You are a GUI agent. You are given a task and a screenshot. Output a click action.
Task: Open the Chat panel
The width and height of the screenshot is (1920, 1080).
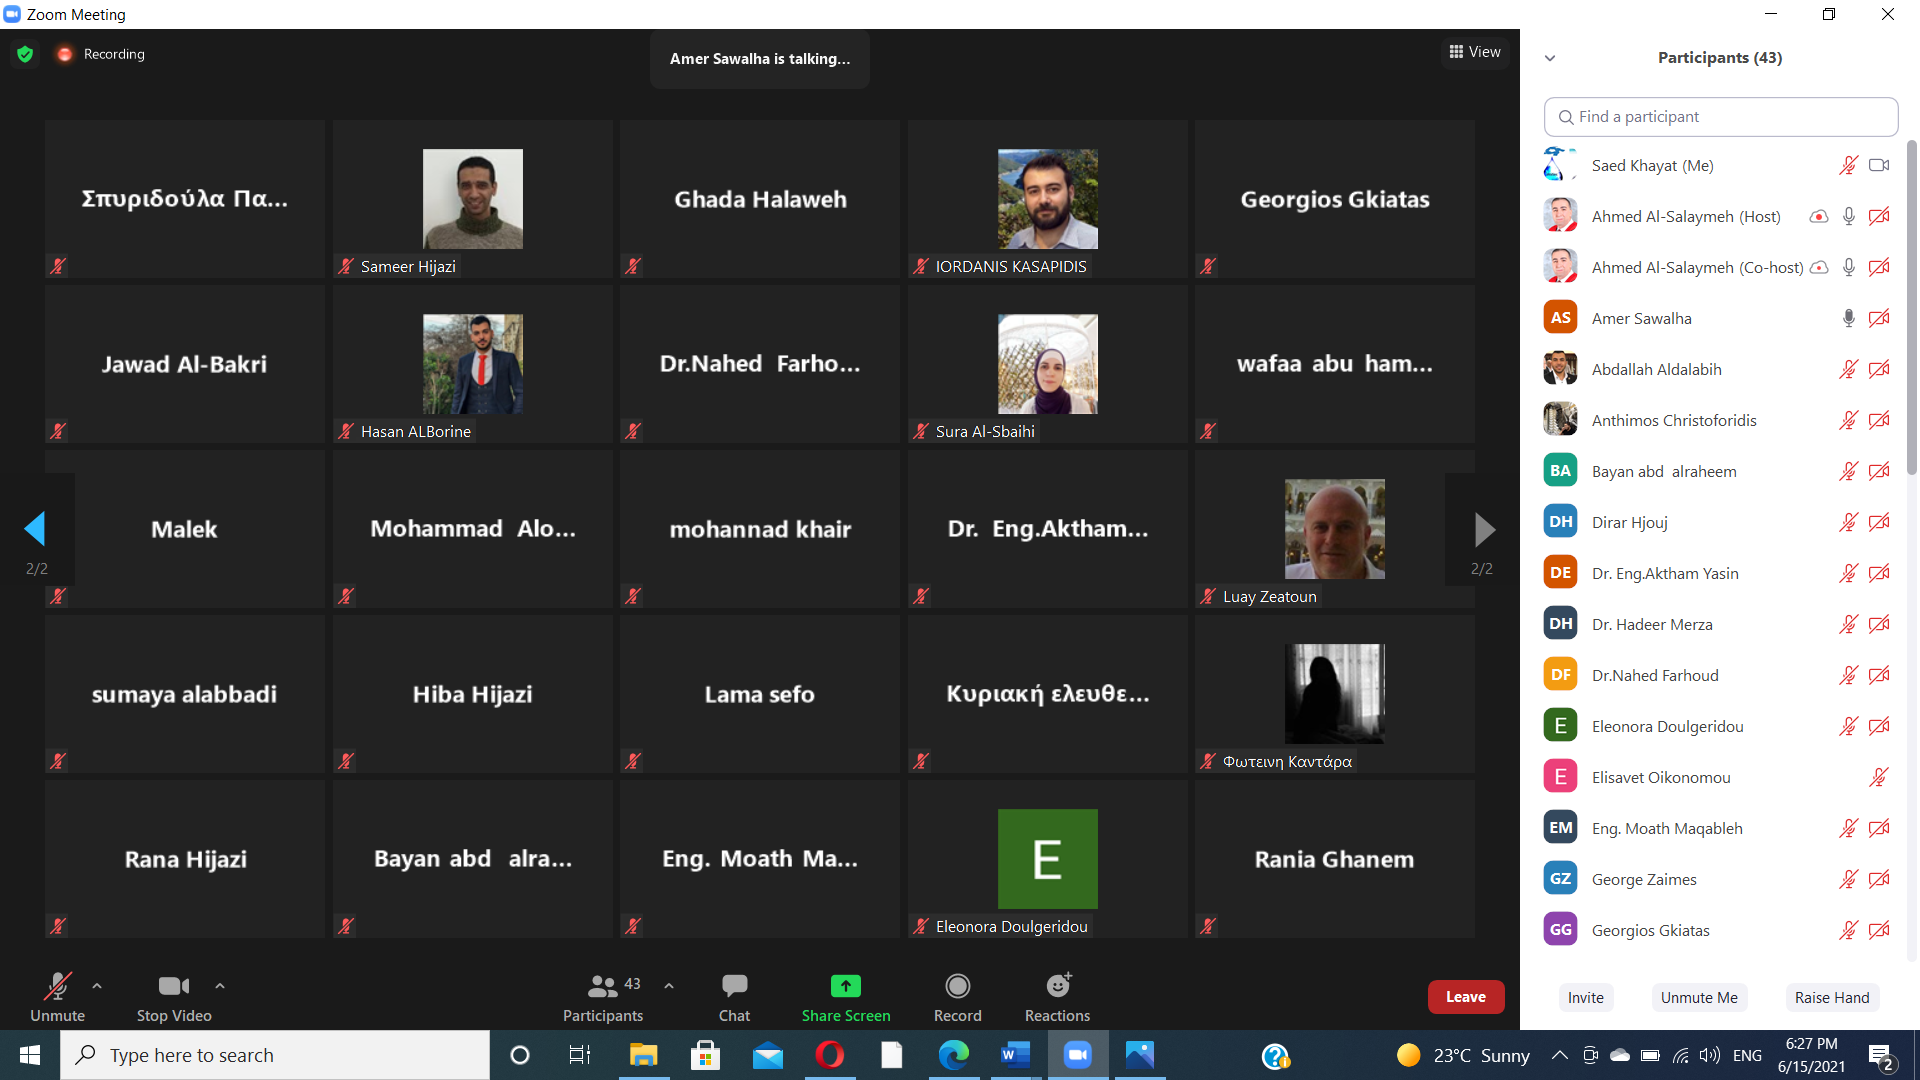734,997
